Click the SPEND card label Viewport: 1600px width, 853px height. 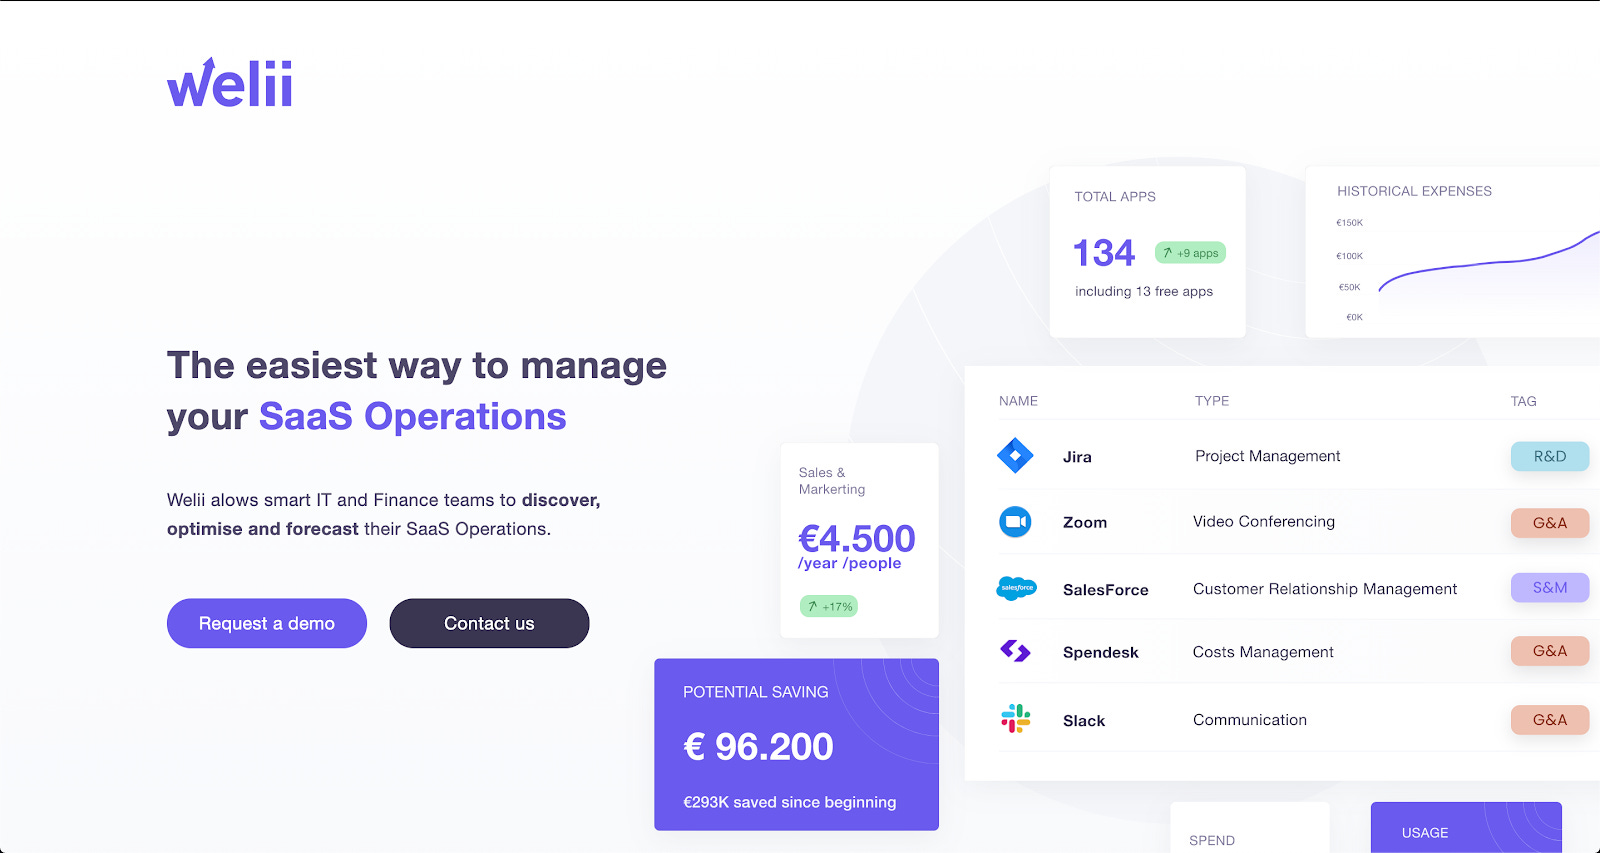1212,841
